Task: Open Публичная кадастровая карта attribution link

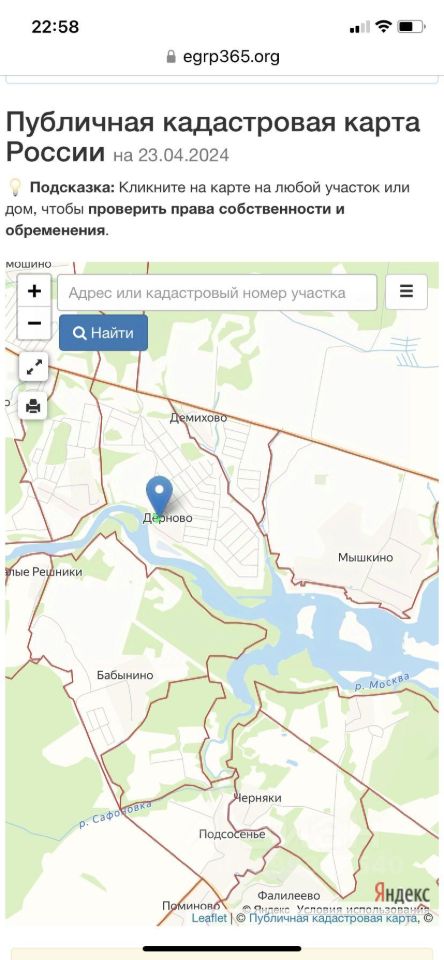Action: [x=334, y=918]
